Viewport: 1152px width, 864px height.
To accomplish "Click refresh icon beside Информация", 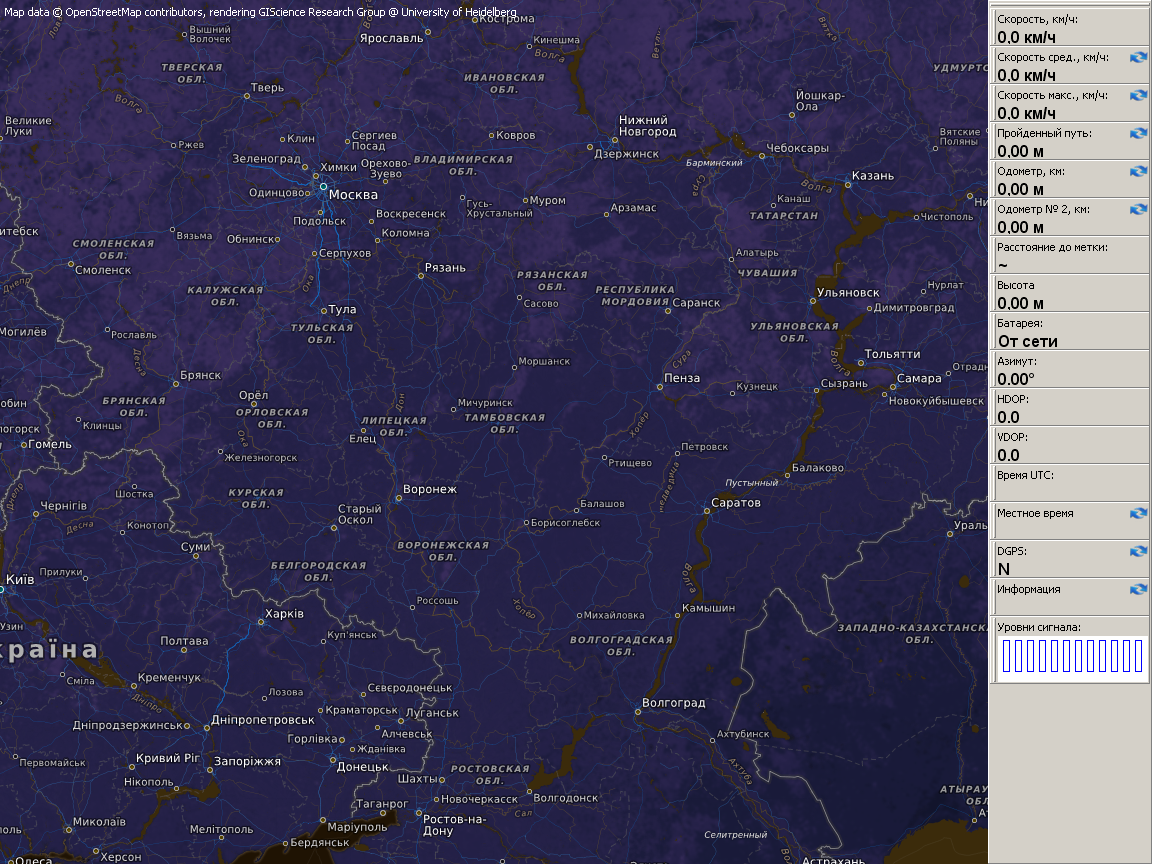I will click(x=1138, y=590).
